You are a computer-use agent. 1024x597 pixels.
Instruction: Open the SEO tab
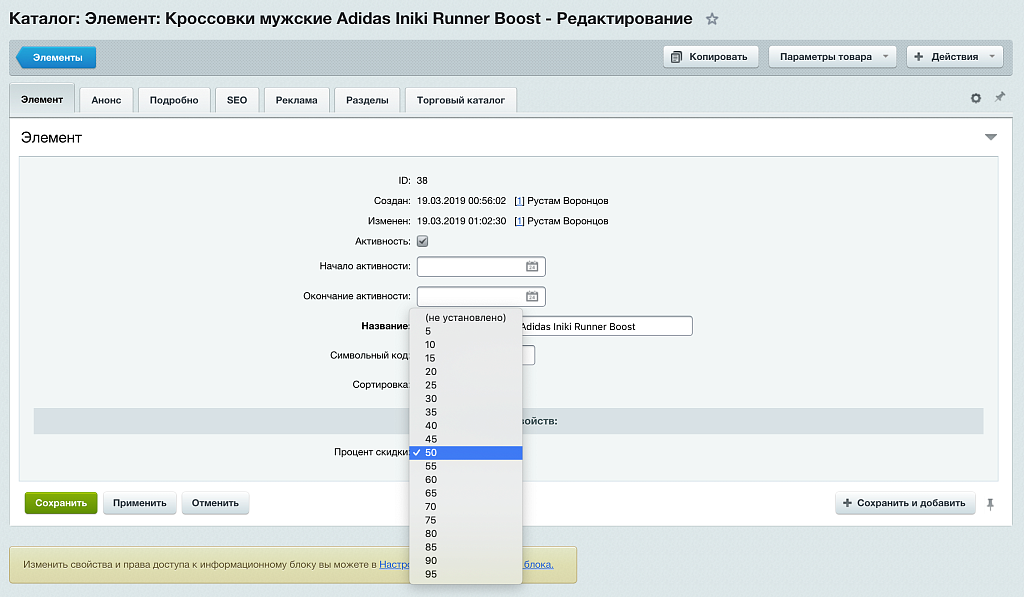tap(237, 100)
